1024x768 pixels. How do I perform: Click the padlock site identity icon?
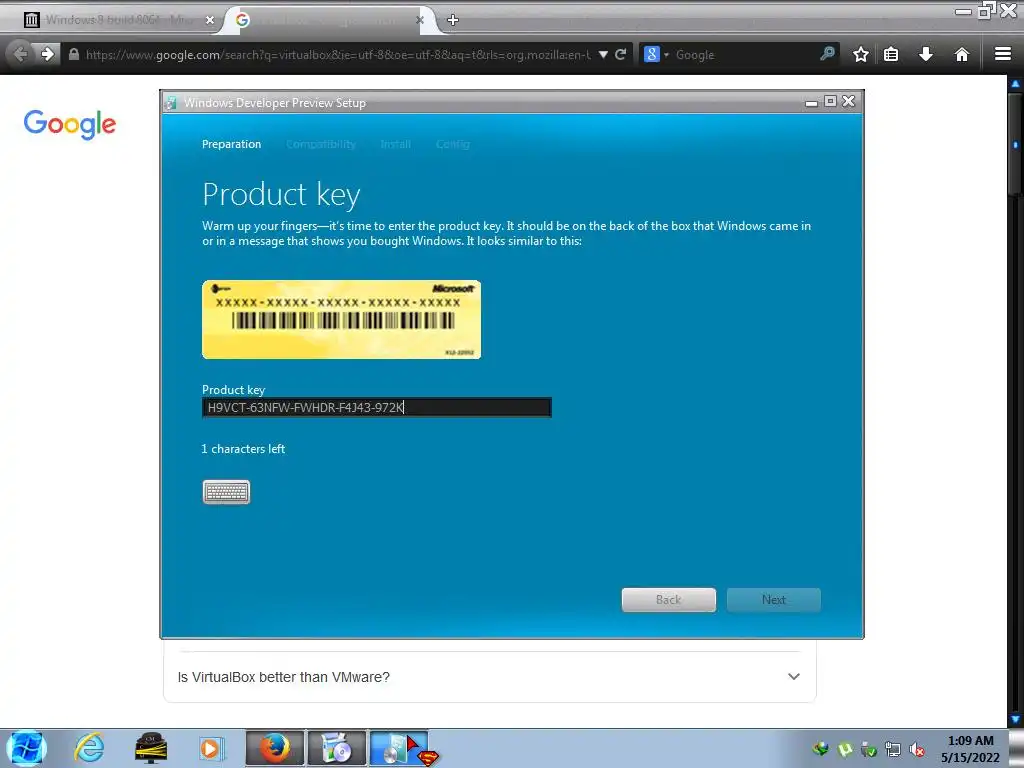(x=74, y=54)
